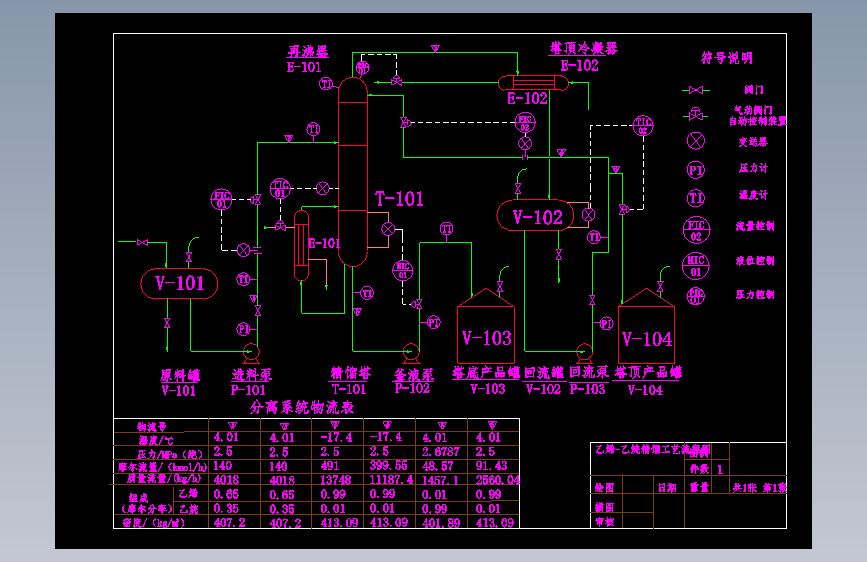The image size is (867, 562).
Task: Select the 塔底产品罐 label
Action: [x=486, y=373]
